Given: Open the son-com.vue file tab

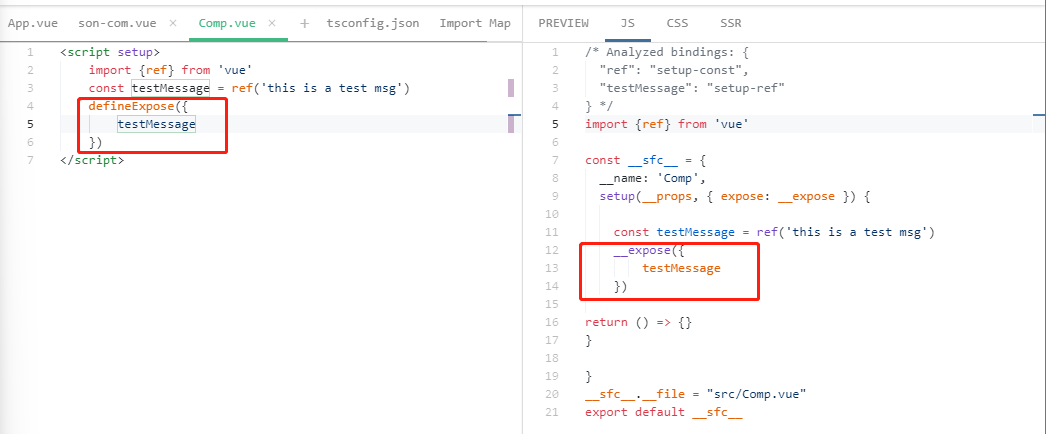Looking at the screenshot, I should click(117, 23).
